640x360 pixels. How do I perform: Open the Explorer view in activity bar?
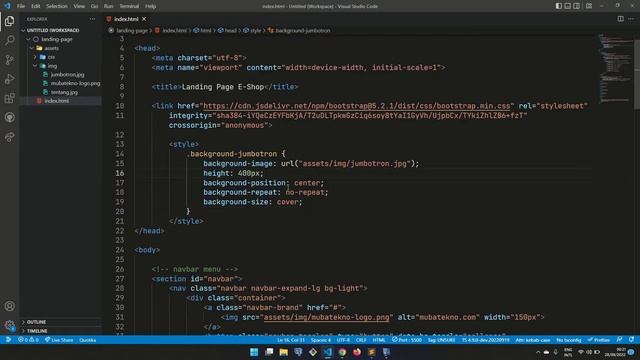[x=9, y=21]
